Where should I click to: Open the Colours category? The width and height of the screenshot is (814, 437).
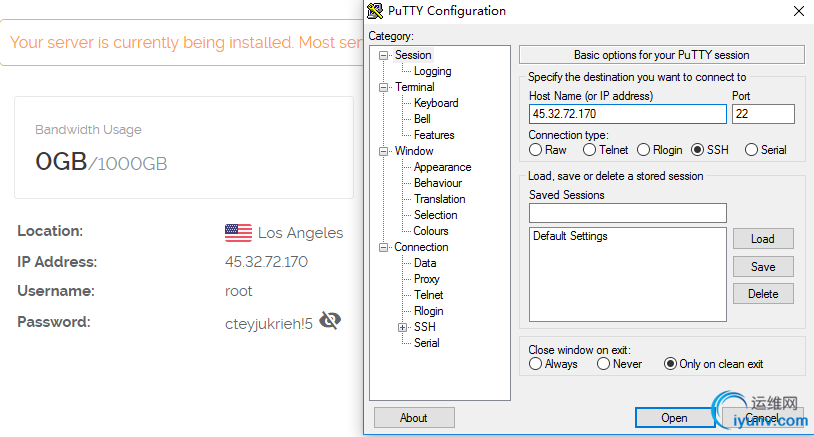(x=431, y=231)
